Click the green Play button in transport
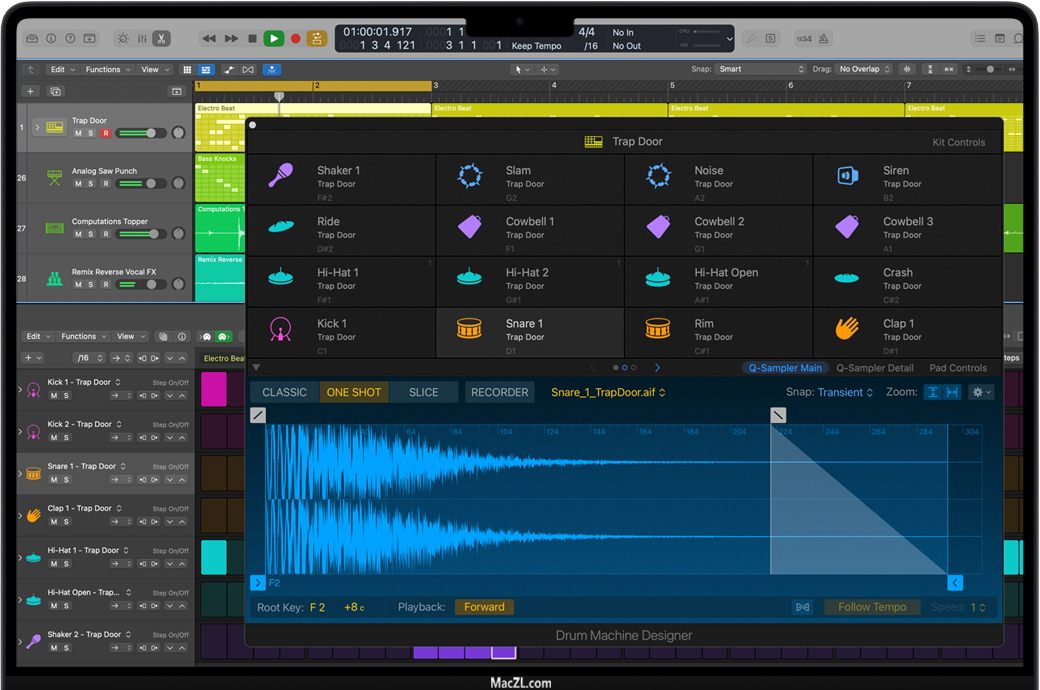The image size is (1040, 690). [273, 38]
